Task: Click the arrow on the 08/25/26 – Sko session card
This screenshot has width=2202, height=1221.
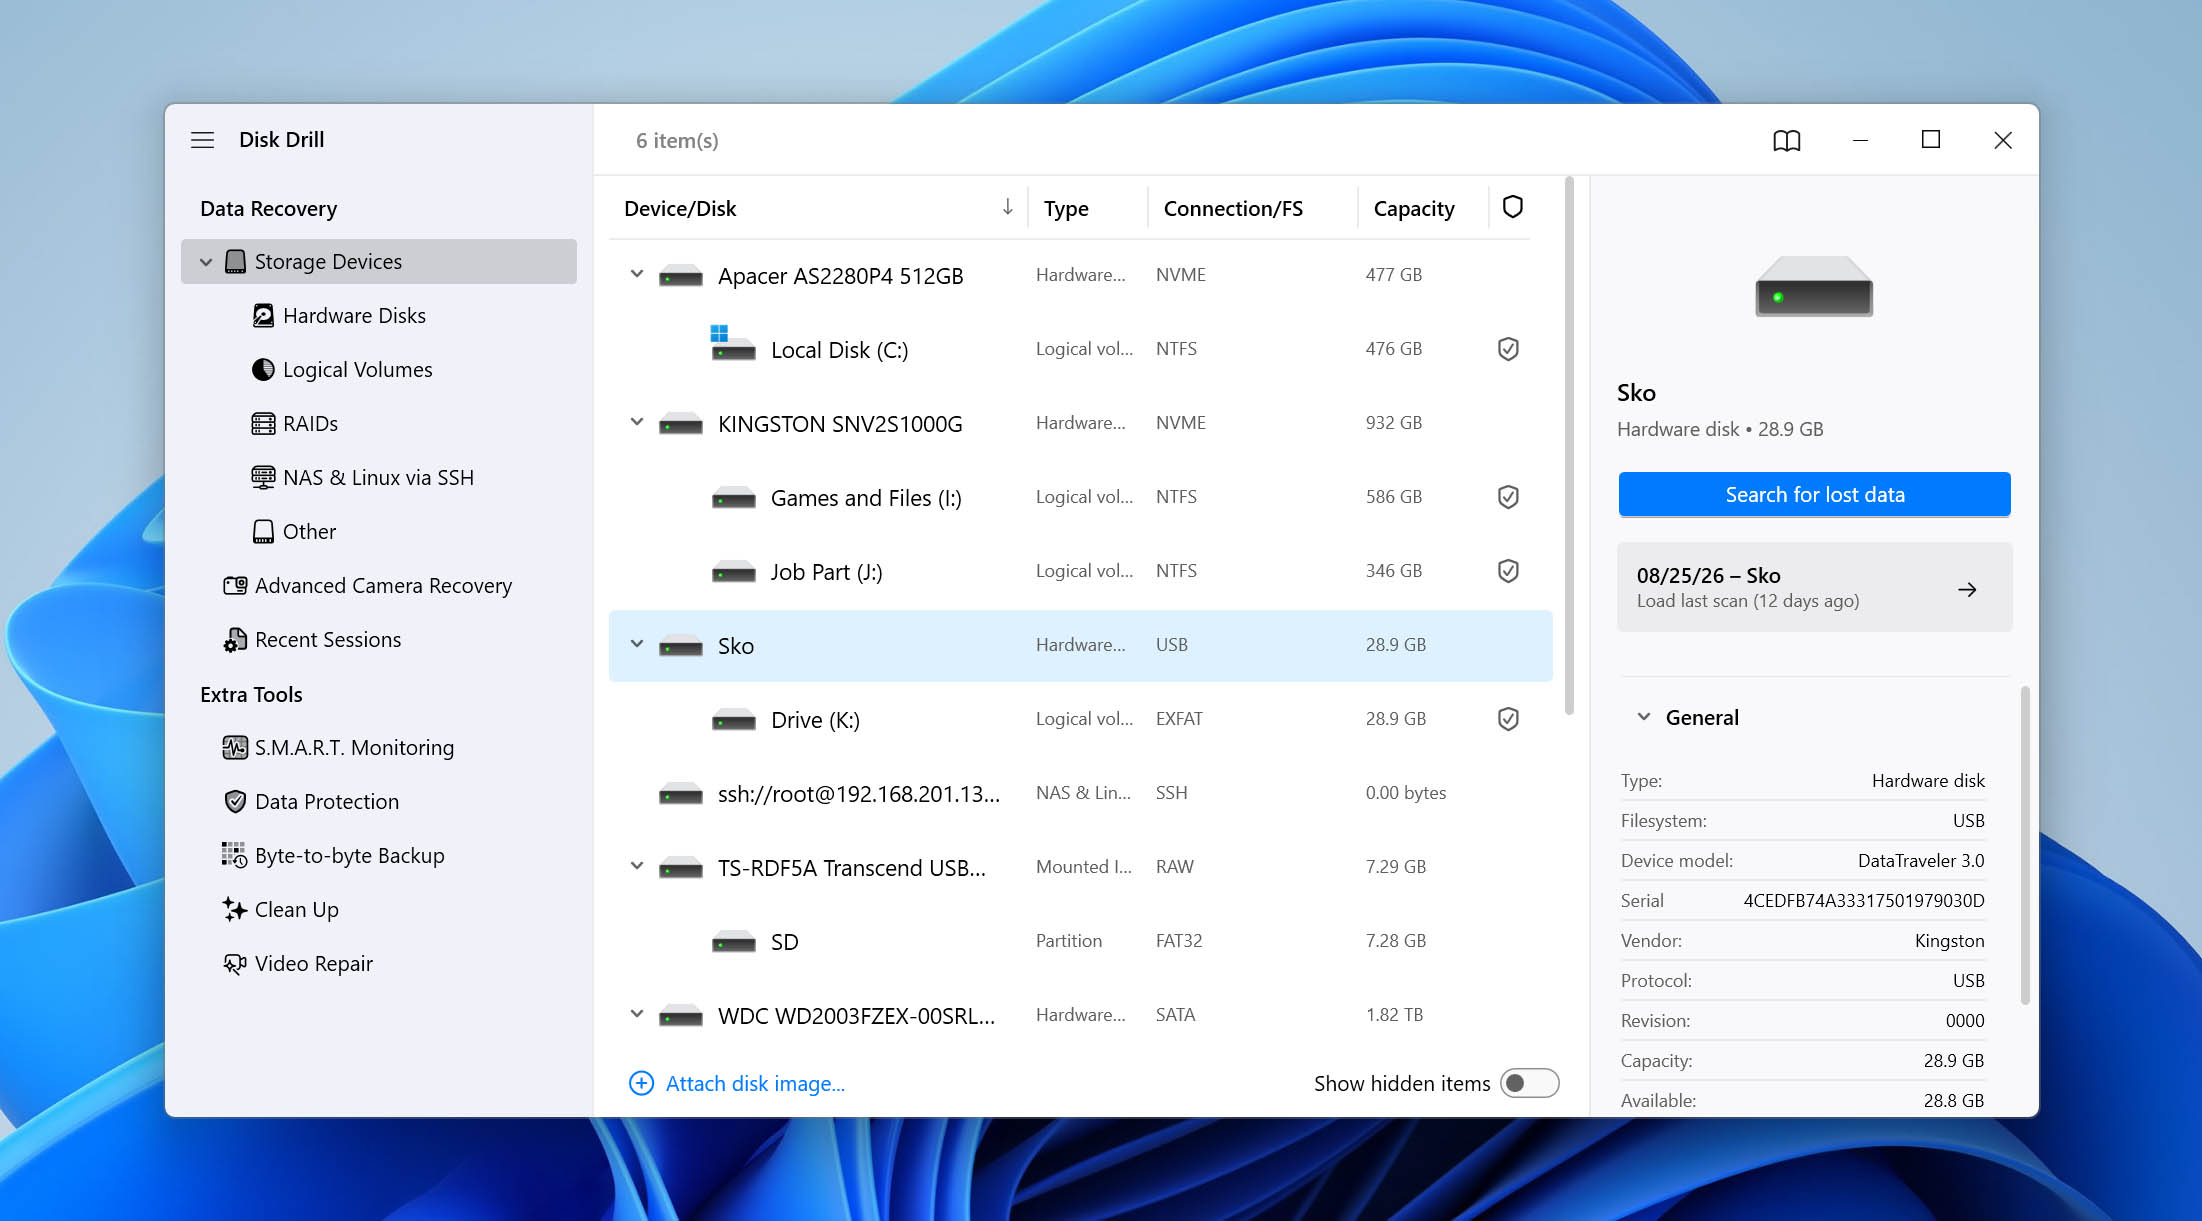Action: pos(1967,589)
